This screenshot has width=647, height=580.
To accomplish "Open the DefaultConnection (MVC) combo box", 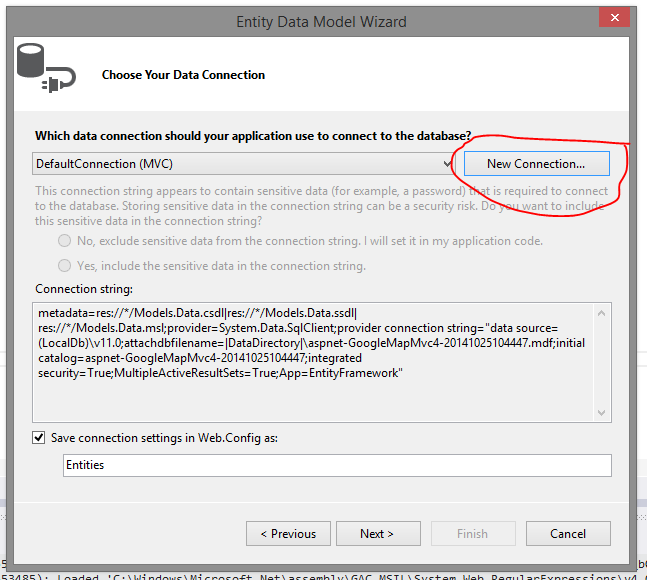I will pyautogui.click(x=243, y=164).
